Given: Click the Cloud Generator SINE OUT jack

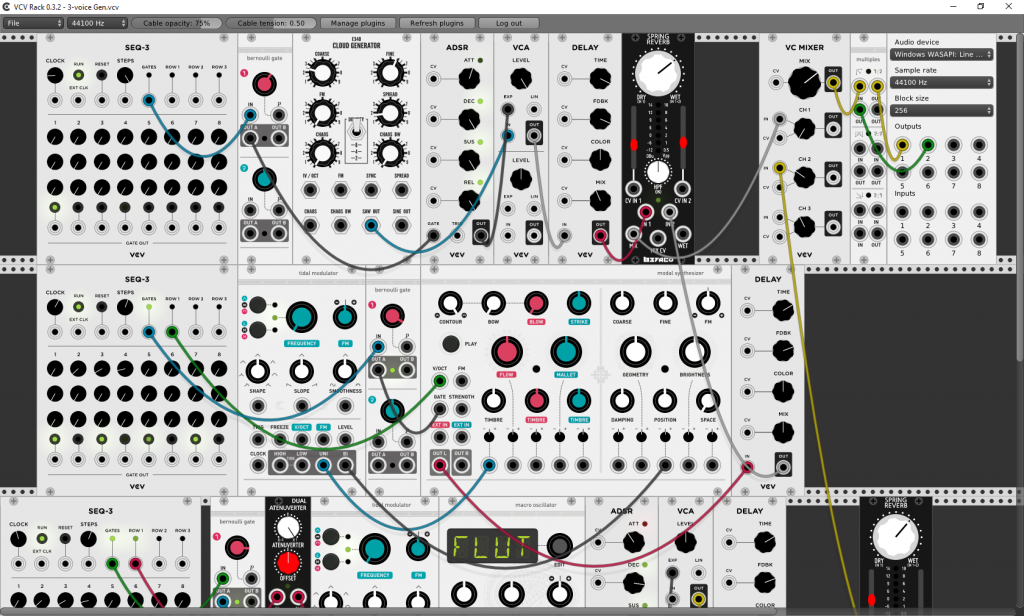Looking at the screenshot, I should pyautogui.click(x=402, y=225).
